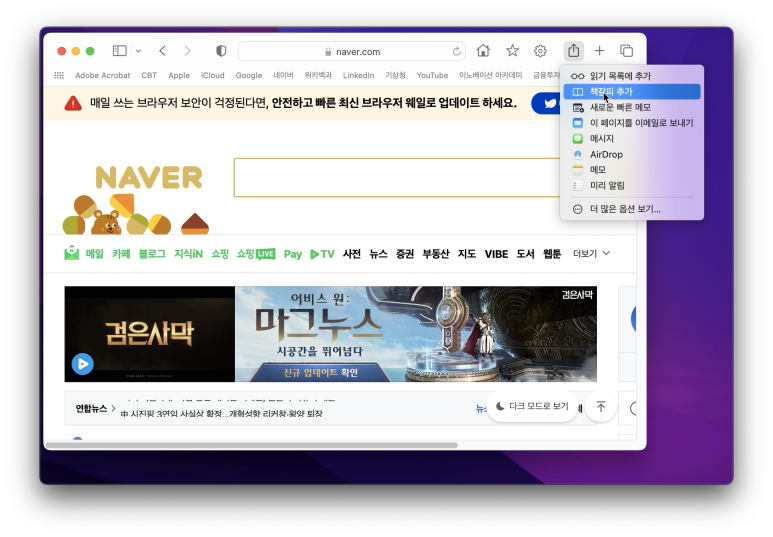Open a new tab with plus icon
Image resolution: width=773 pixels, height=537 pixels.
click(x=599, y=50)
